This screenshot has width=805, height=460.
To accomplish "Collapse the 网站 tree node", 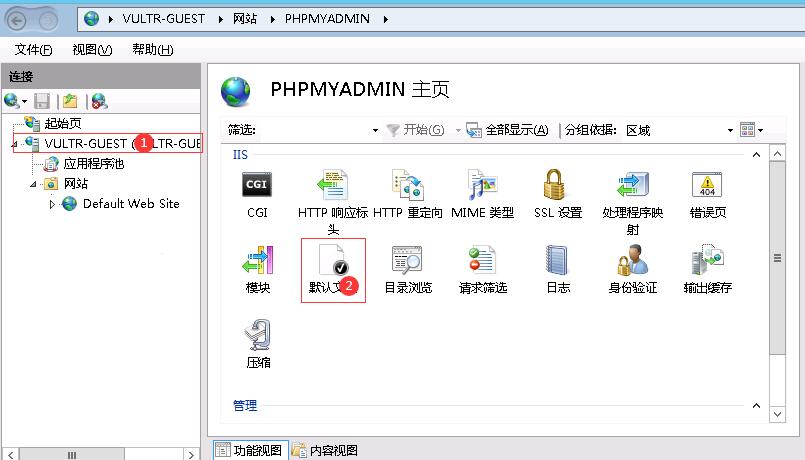I will click(33, 184).
